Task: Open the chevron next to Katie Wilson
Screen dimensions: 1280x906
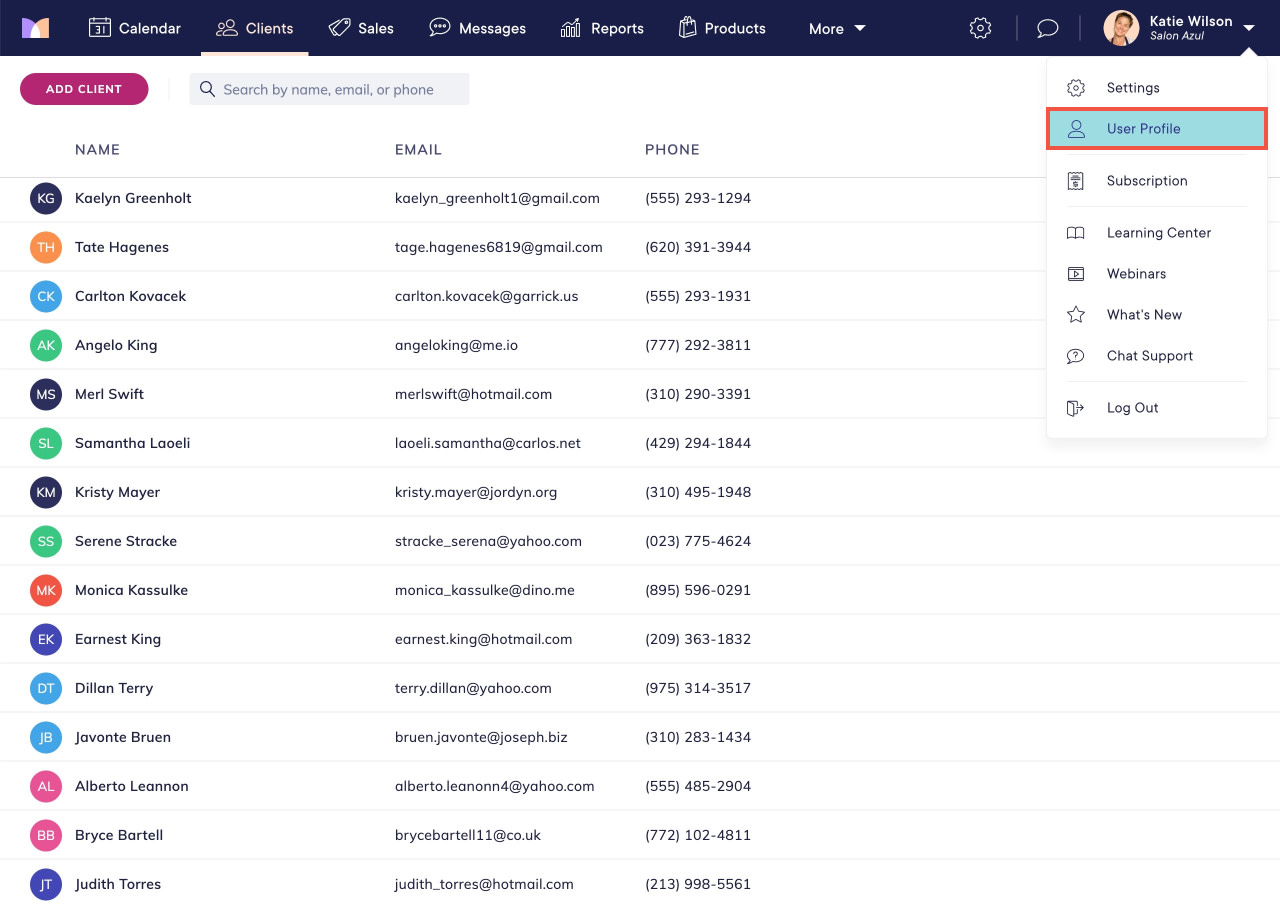Action: point(1251,28)
